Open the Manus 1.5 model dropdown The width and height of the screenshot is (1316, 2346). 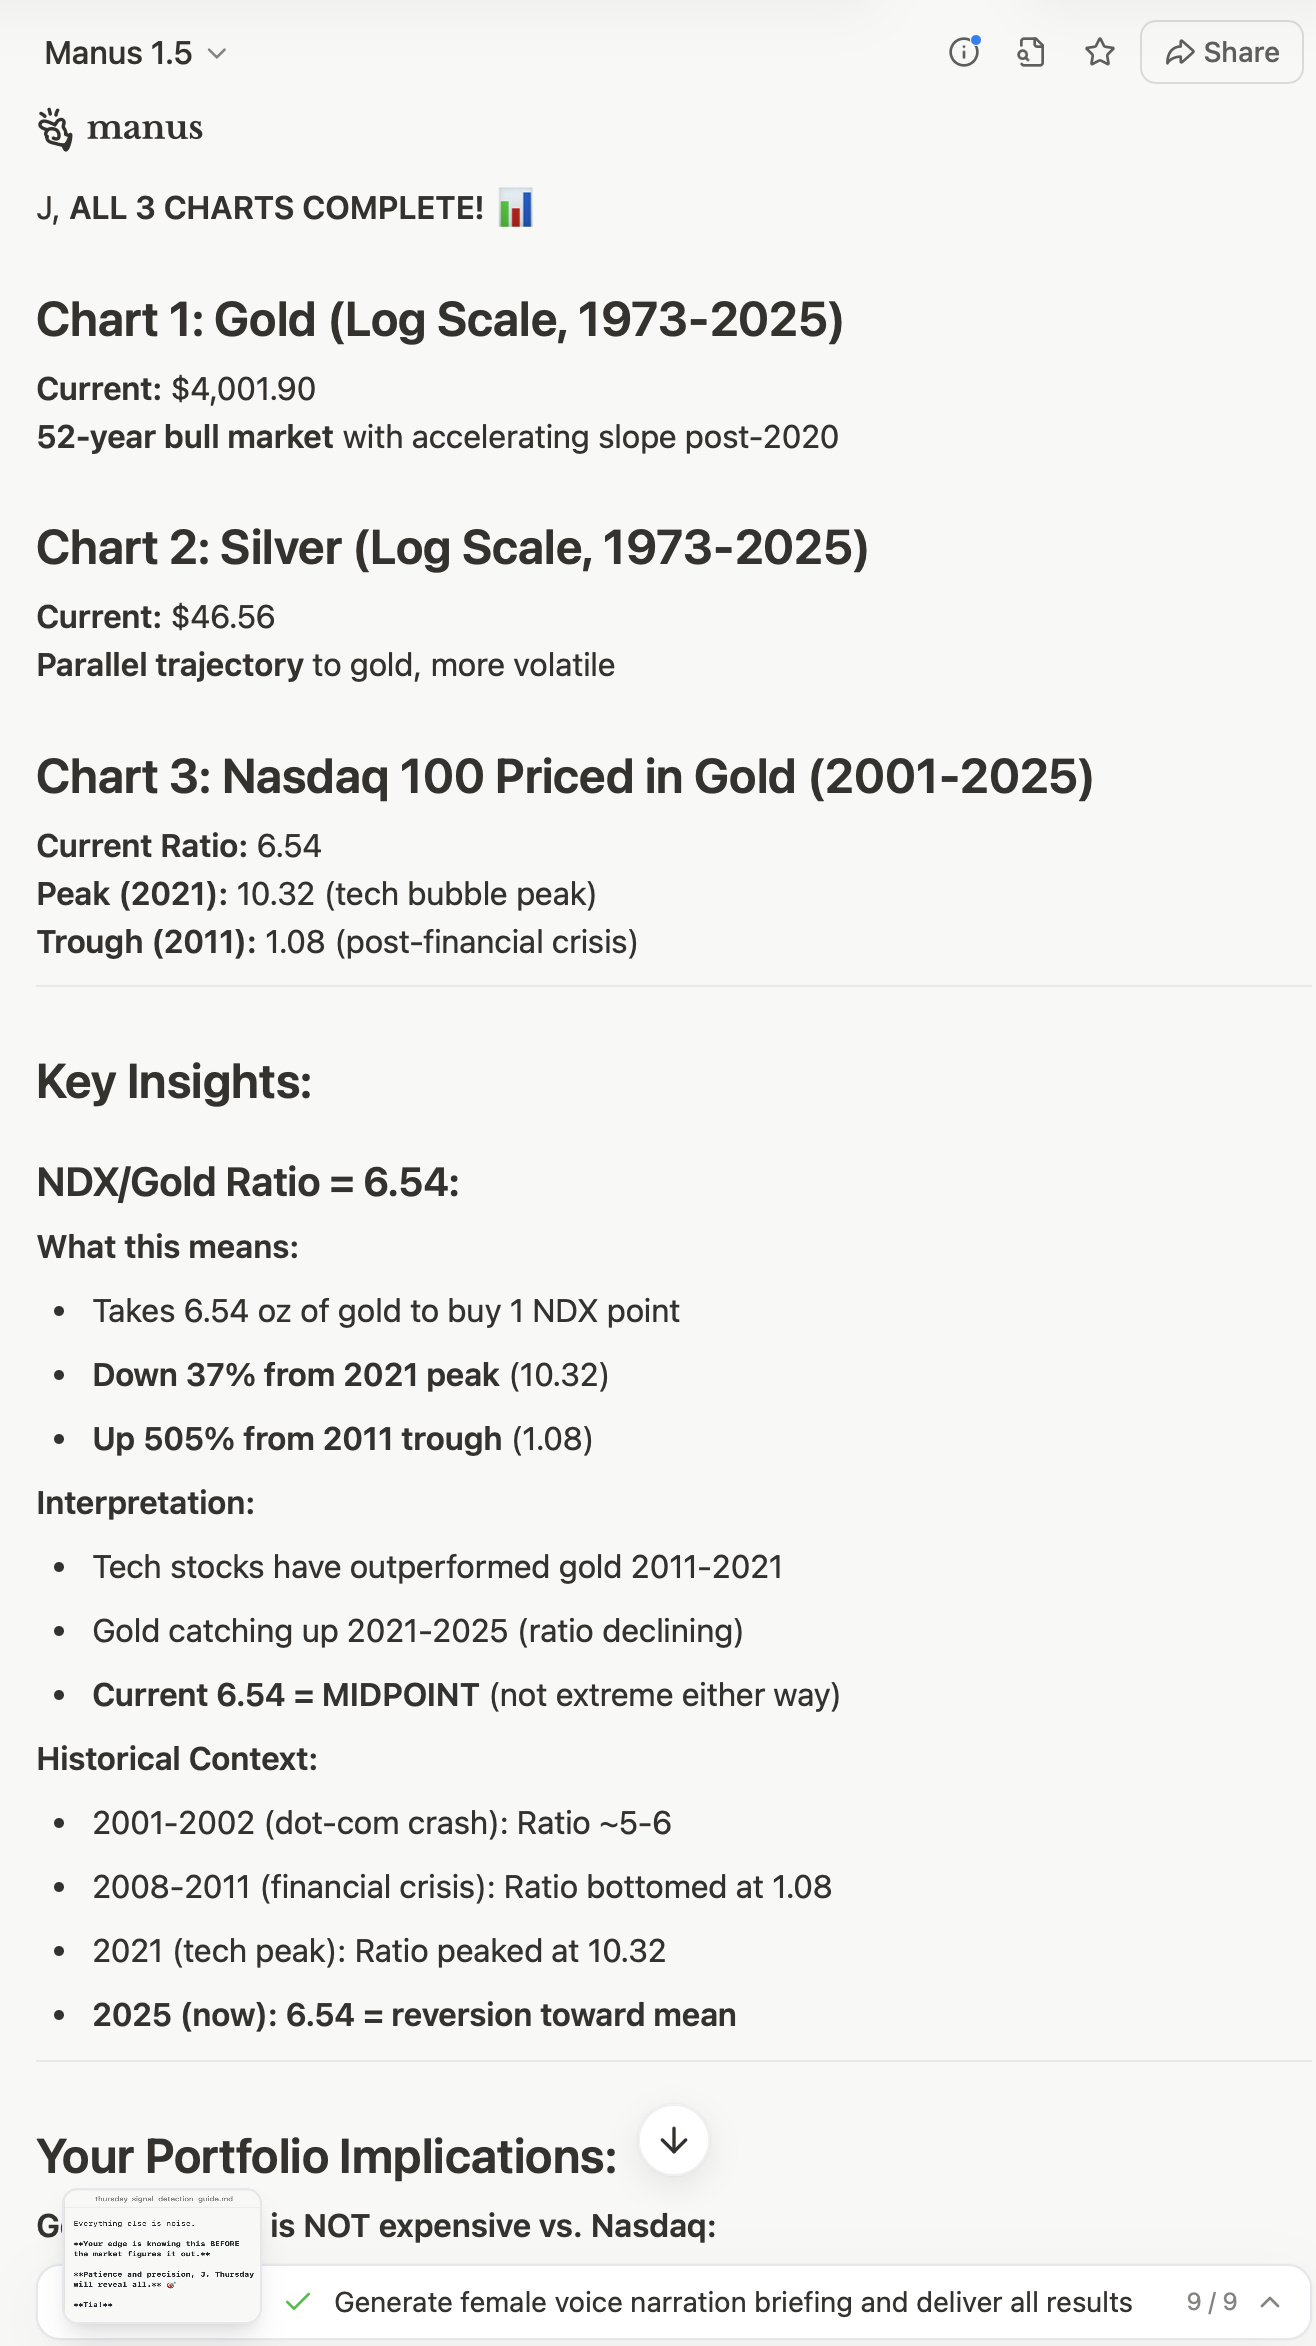tap(136, 53)
